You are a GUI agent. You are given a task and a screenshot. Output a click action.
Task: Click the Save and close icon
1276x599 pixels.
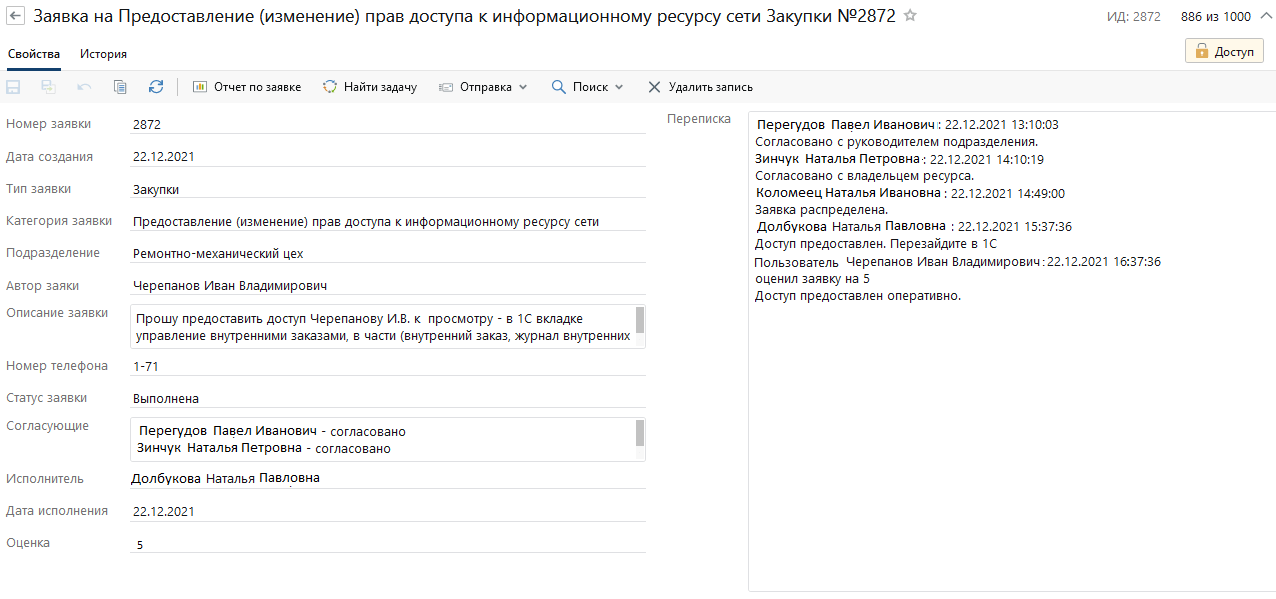(48, 87)
